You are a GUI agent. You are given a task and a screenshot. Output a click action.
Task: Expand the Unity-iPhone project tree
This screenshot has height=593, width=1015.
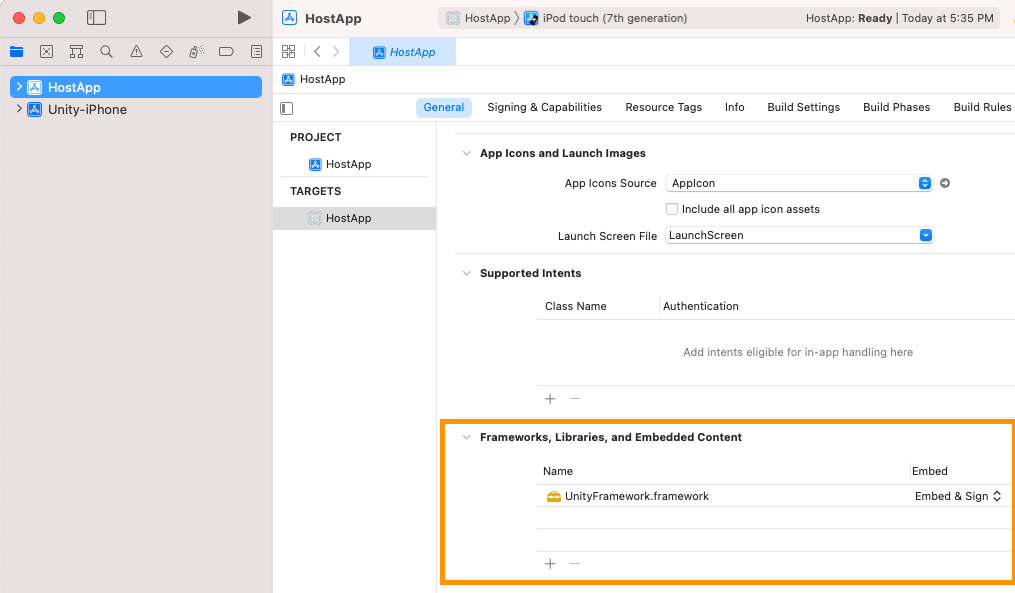(19, 109)
